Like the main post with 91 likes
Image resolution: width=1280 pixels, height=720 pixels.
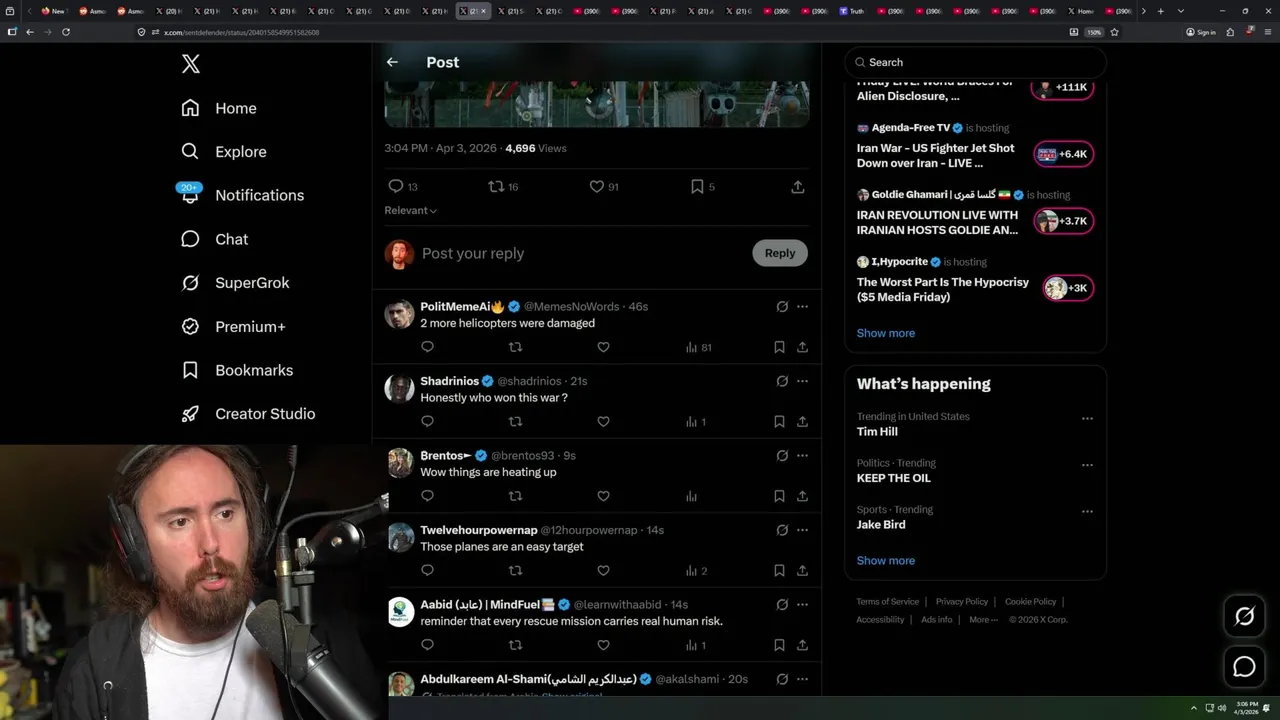pos(597,187)
